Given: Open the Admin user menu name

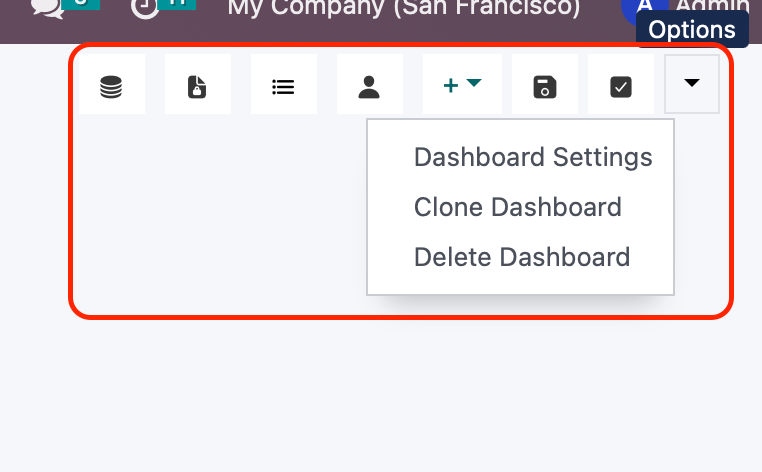Looking at the screenshot, I should pos(712,5).
